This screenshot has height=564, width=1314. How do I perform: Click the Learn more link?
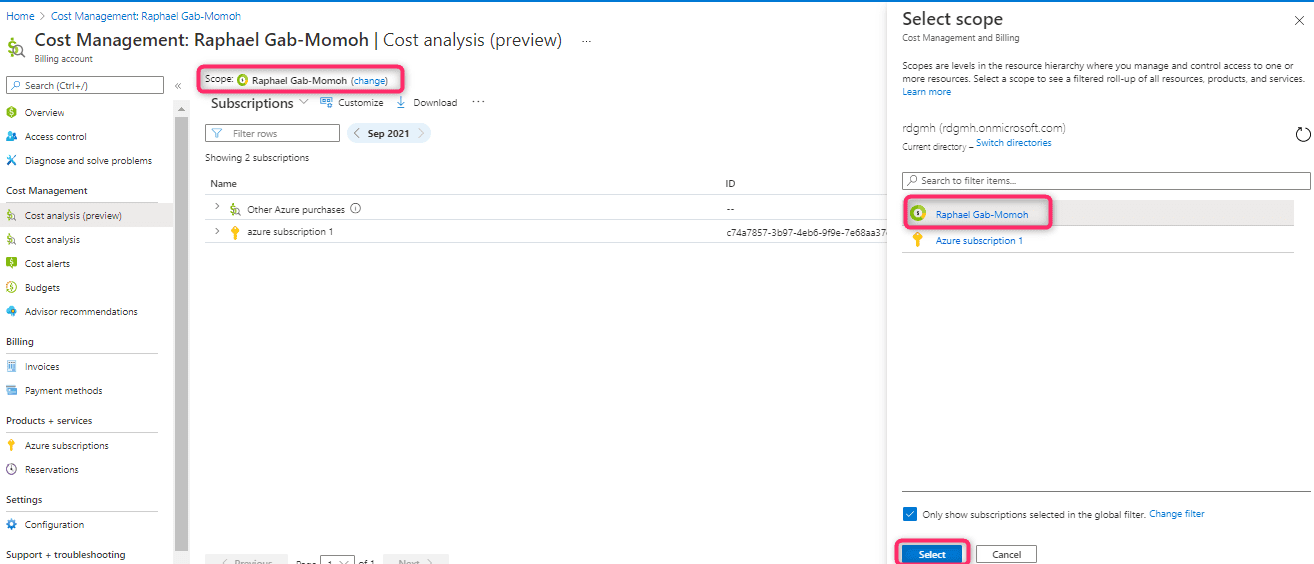(926, 92)
